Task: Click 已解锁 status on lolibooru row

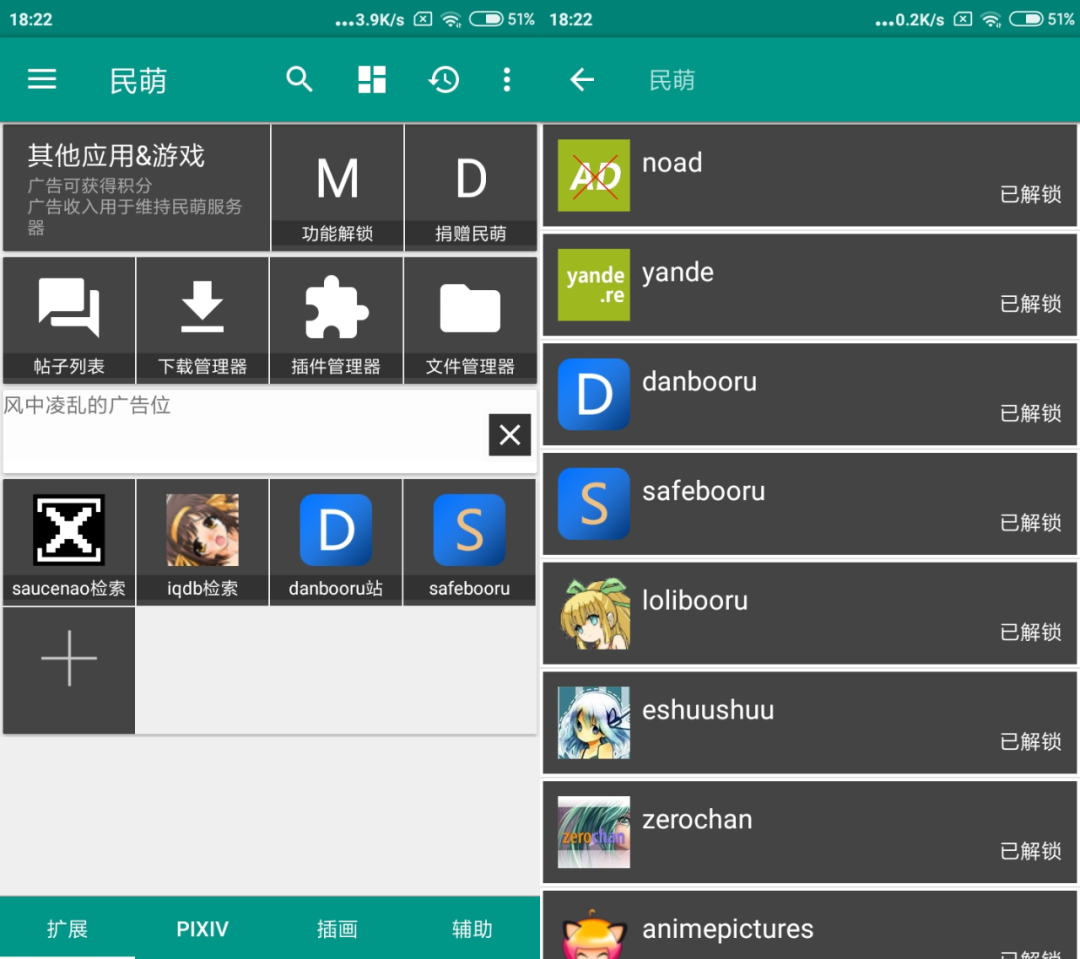Action: (x=1030, y=632)
